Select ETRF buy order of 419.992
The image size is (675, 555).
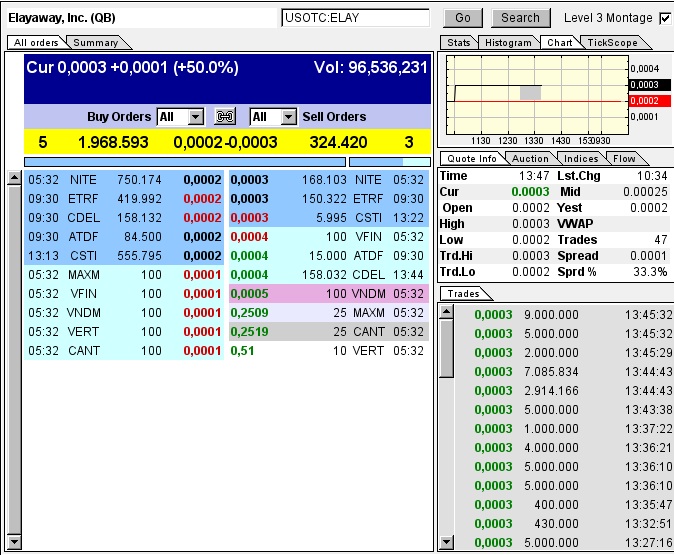pos(124,198)
